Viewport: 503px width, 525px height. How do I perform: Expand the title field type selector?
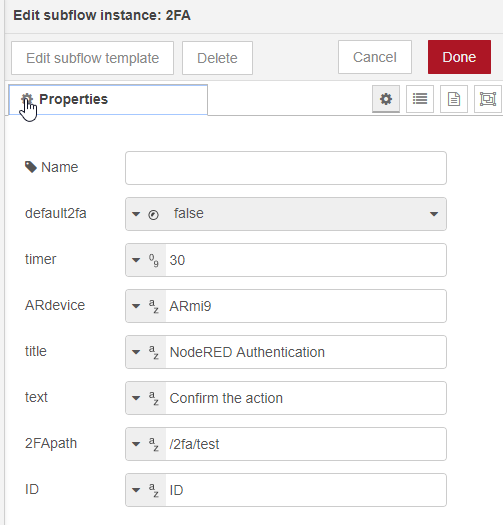click(136, 352)
